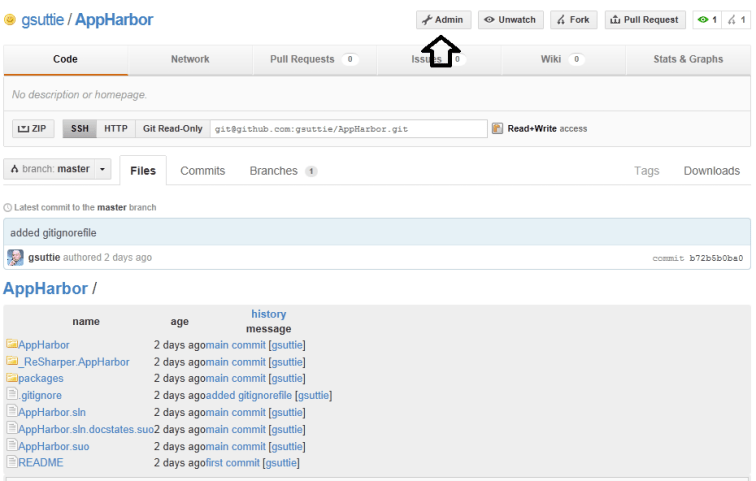756x481 pixels.
Task: Click the Pull Request button's icon
Action: (615, 20)
